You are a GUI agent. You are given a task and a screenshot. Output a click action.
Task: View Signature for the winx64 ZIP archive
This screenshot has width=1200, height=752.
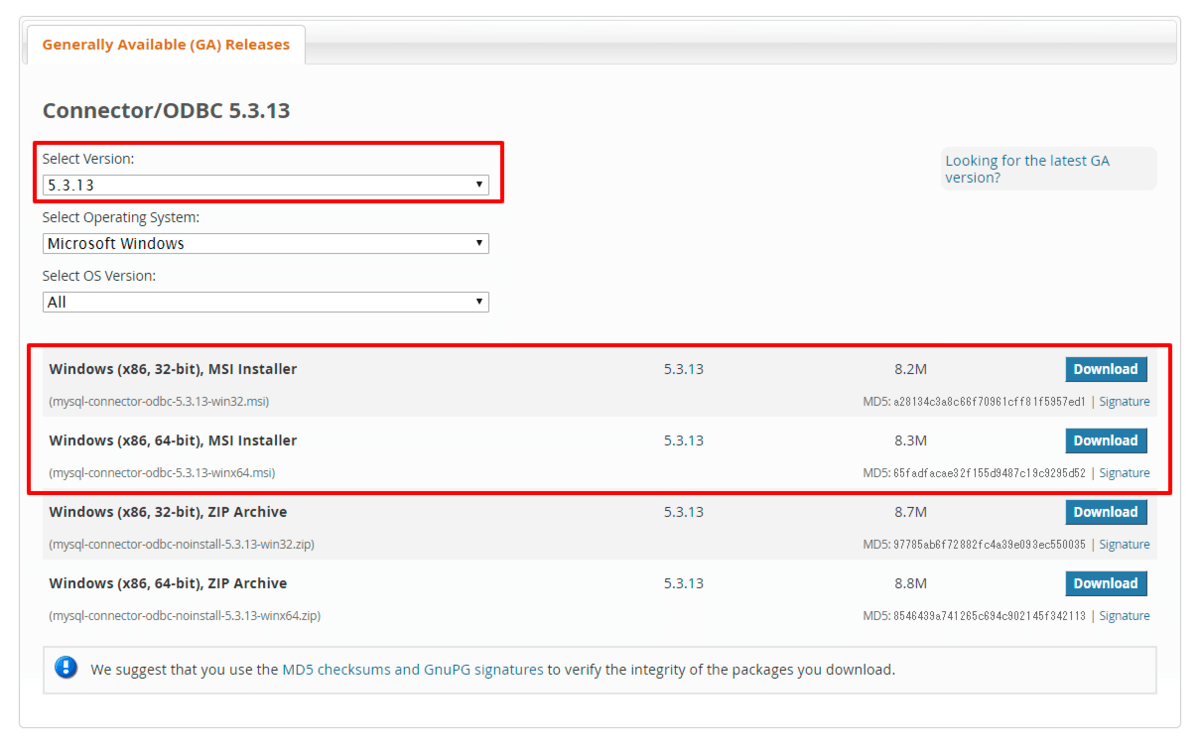1124,616
